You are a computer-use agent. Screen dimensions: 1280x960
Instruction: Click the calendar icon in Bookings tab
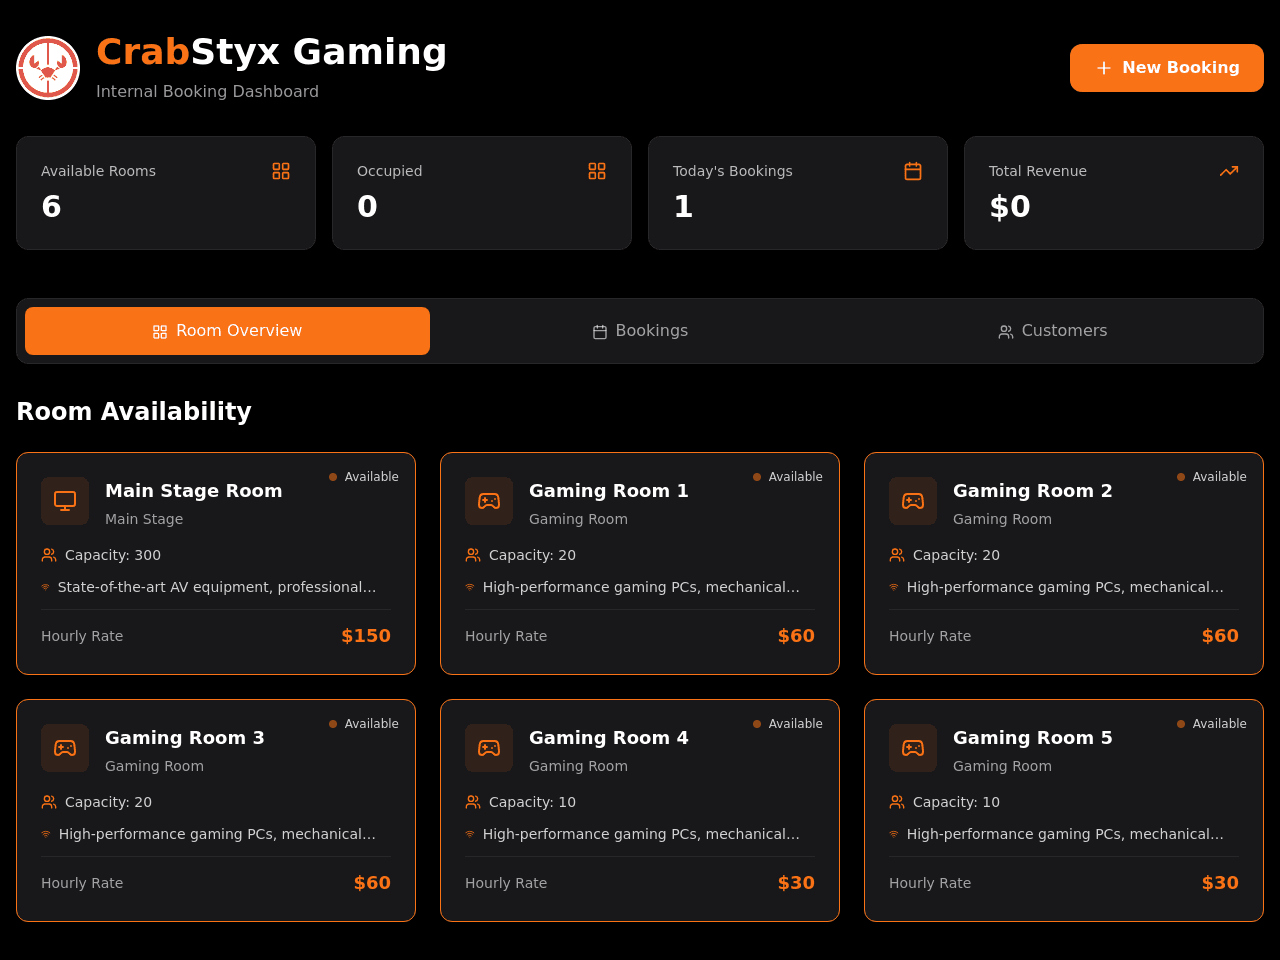tap(600, 332)
